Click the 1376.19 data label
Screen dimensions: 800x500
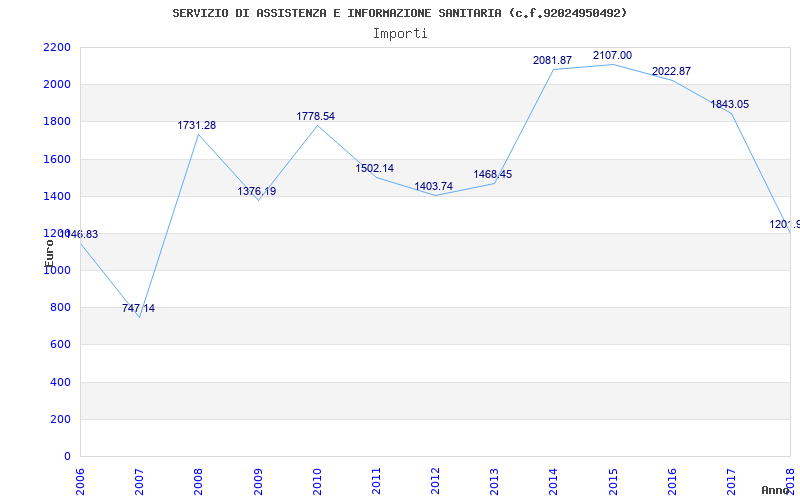click(257, 191)
